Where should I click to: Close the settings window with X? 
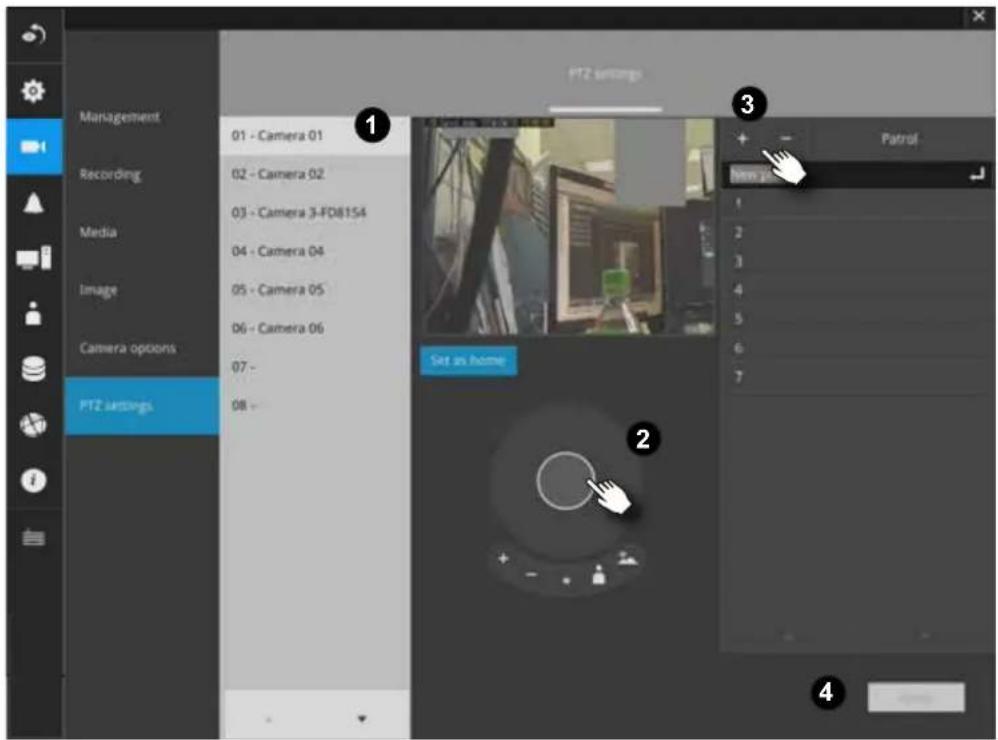point(978,16)
